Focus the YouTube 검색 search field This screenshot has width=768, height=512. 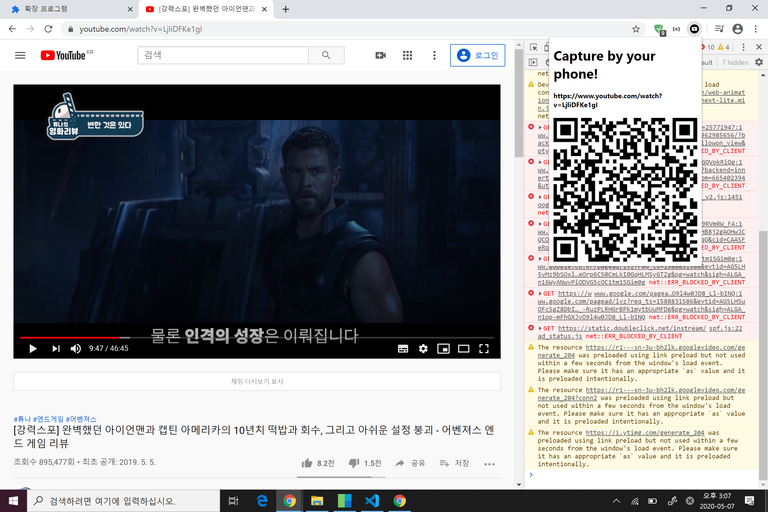[x=223, y=55]
